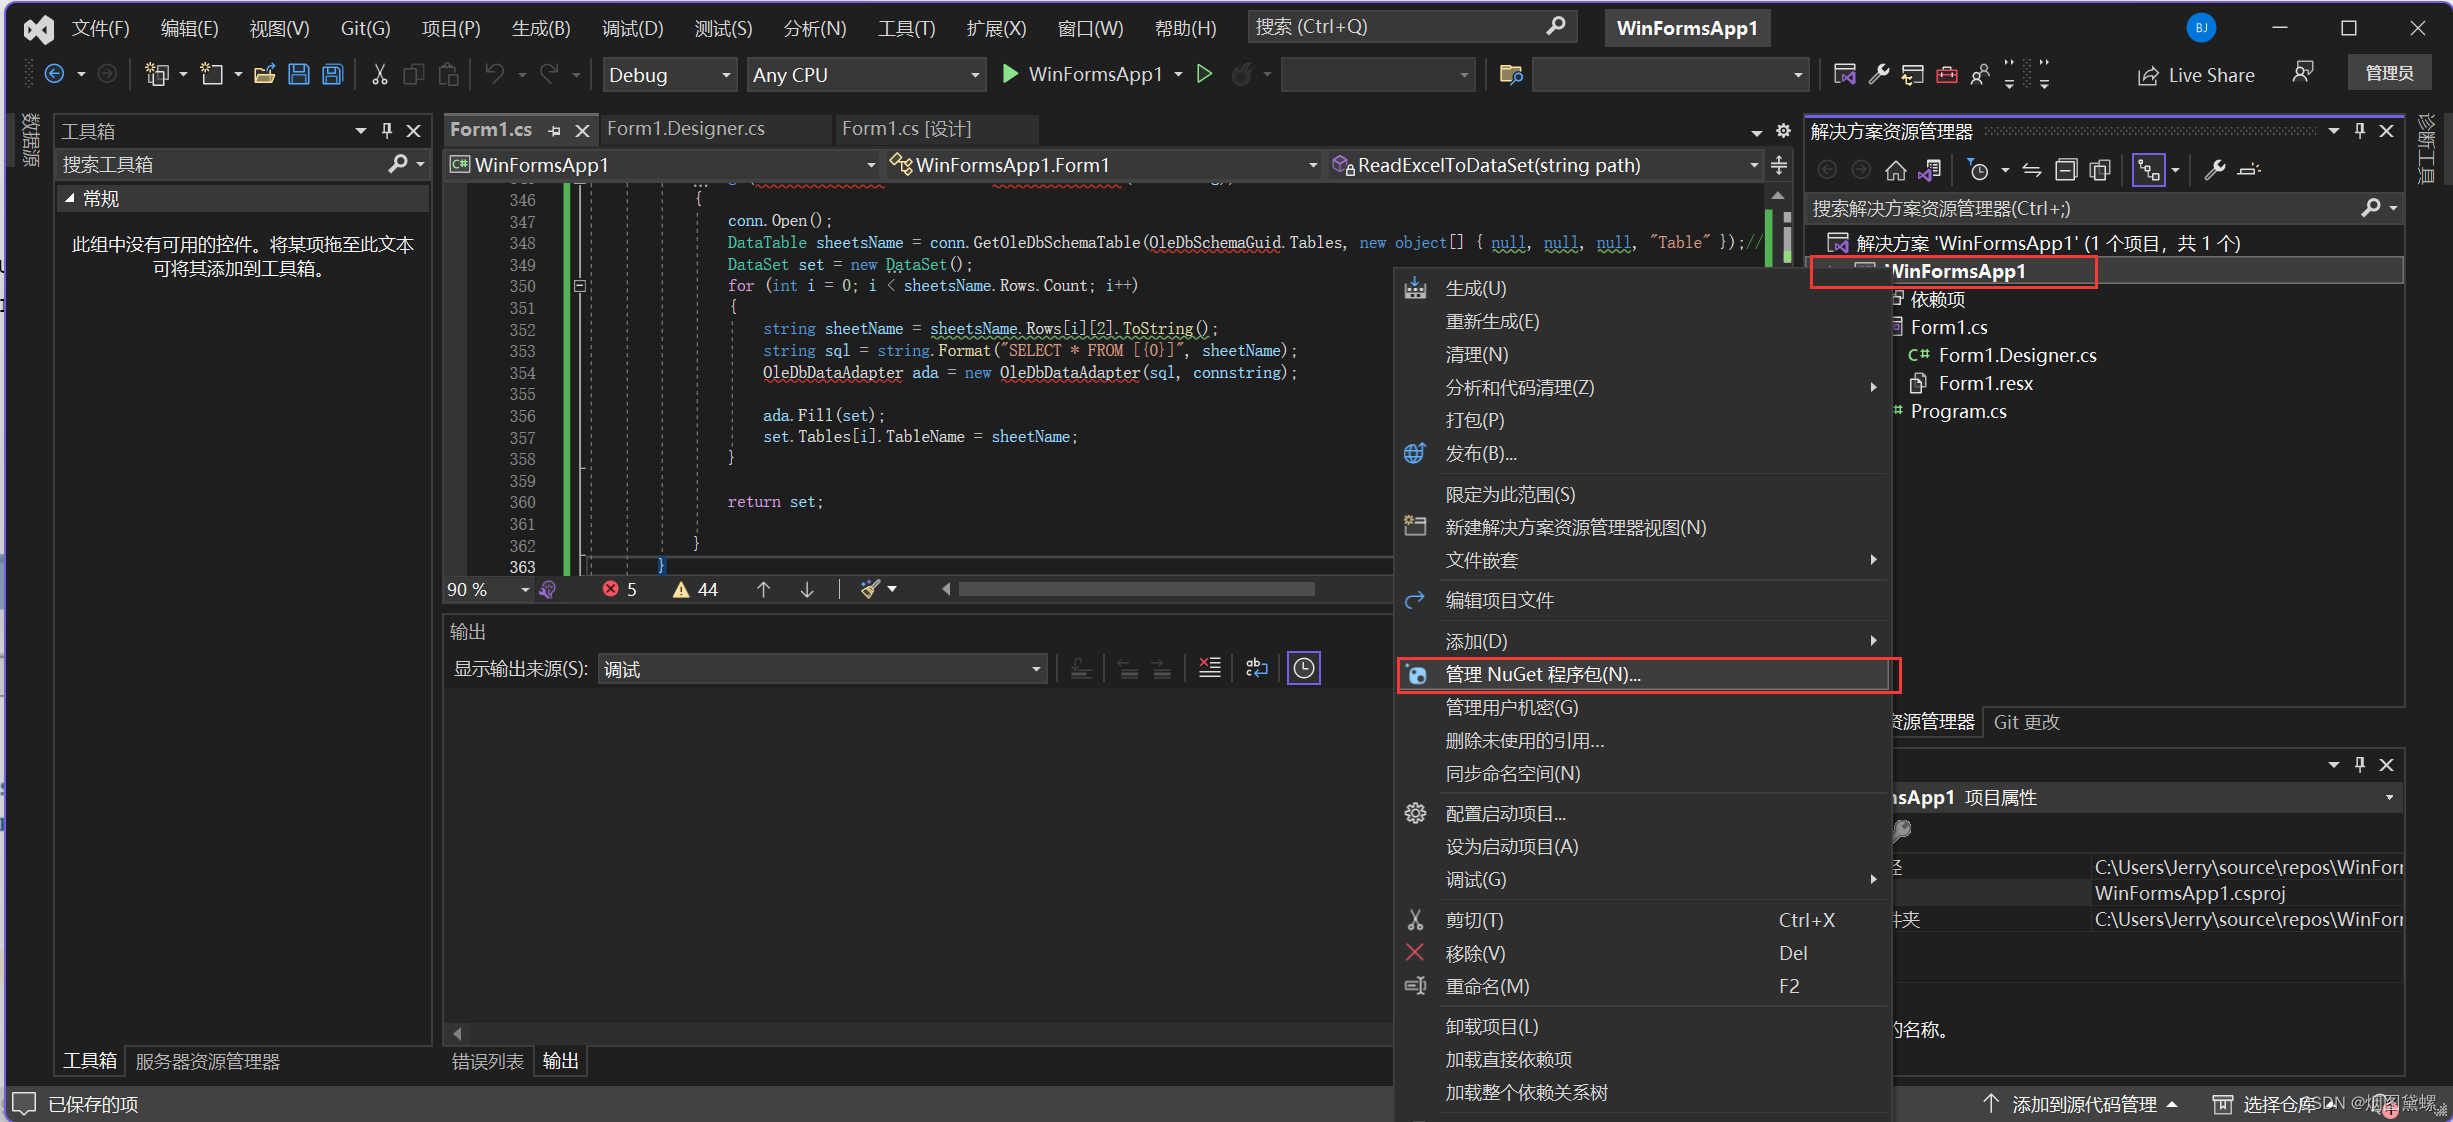Click the feedback person icon near Live Share
This screenshot has height=1122, width=2453.
(x=2303, y=73)
